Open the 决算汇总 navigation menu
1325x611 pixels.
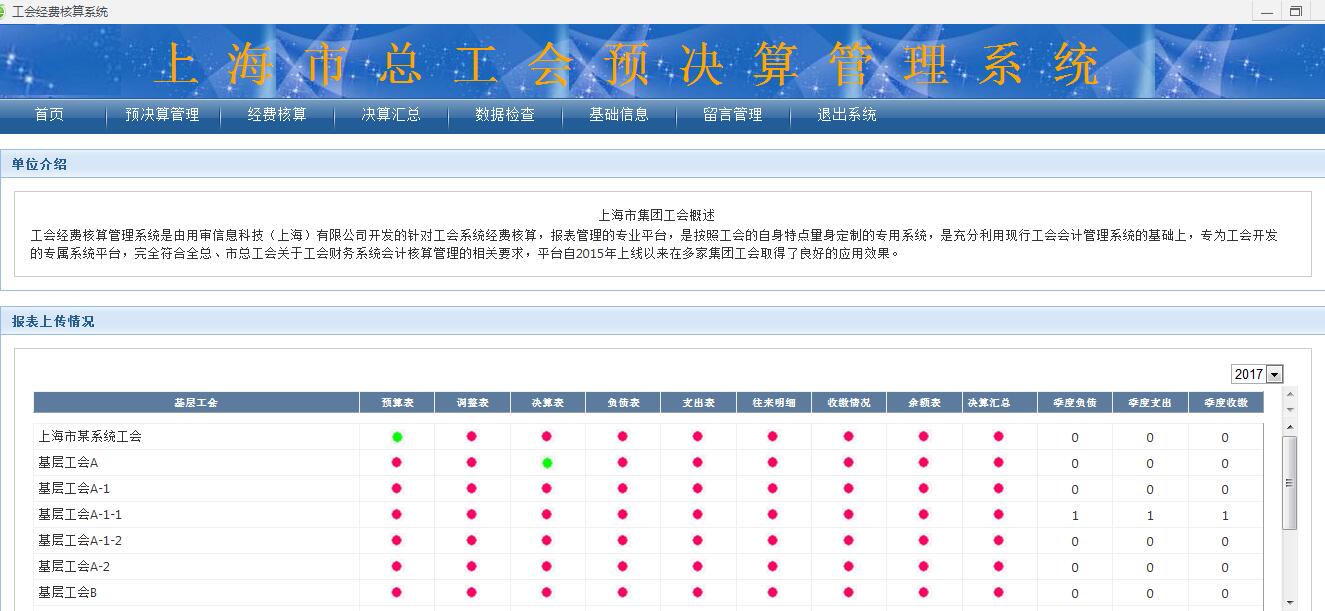pos(391,115)
